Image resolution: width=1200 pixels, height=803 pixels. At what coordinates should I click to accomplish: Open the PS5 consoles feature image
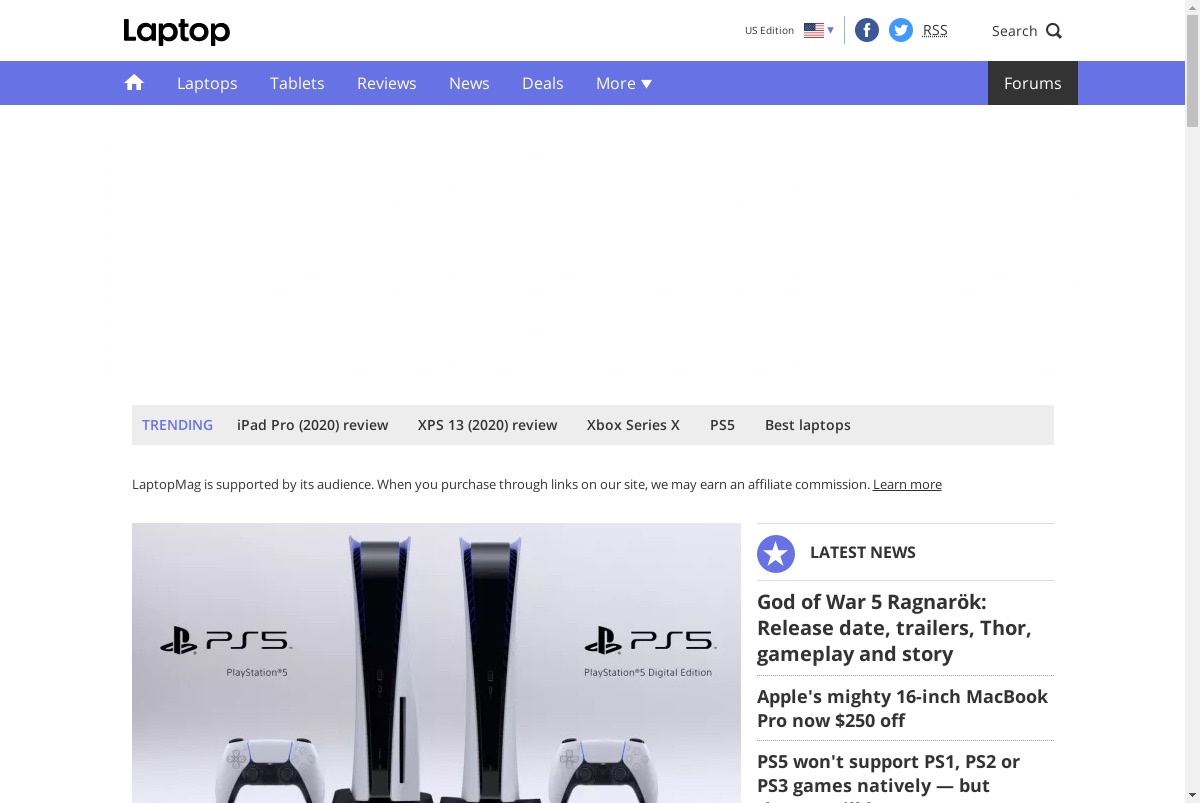[436, 663]
